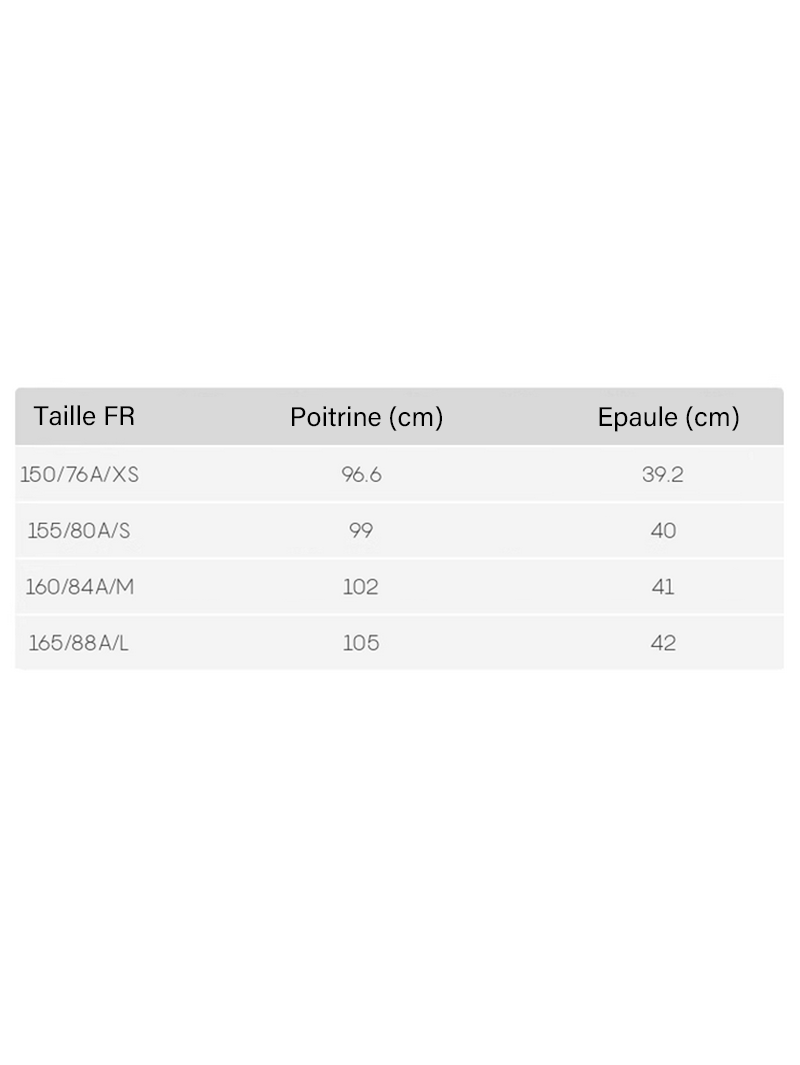Click the 155/80A/S size label

click(79, 530)
